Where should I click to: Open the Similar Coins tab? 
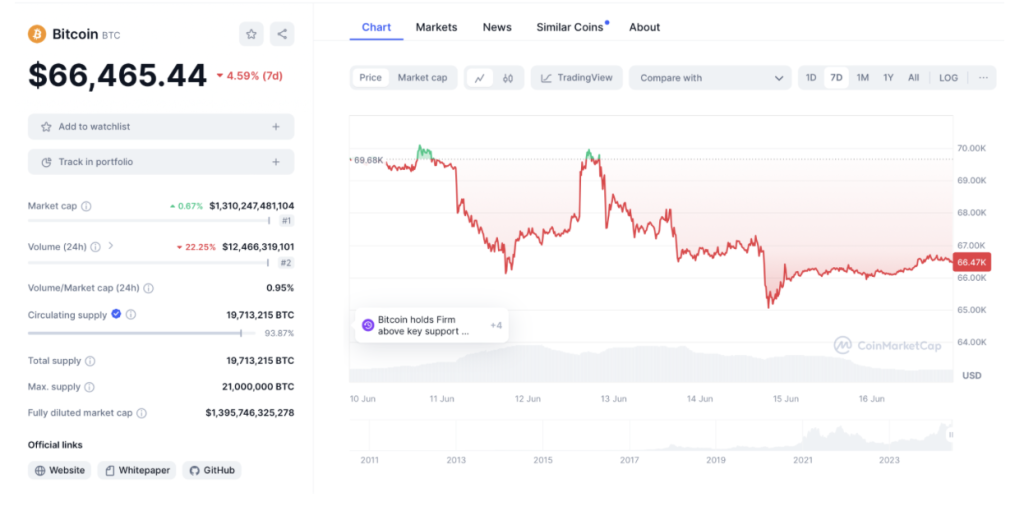[570, 27]
